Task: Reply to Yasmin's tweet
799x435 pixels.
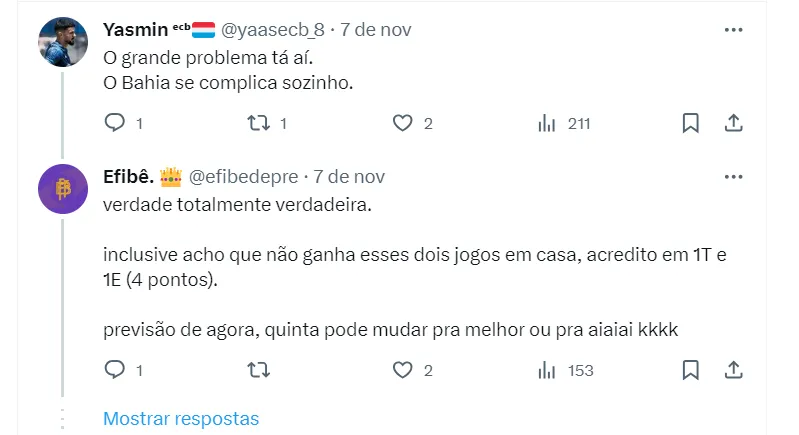Action: tap(115, 123)
